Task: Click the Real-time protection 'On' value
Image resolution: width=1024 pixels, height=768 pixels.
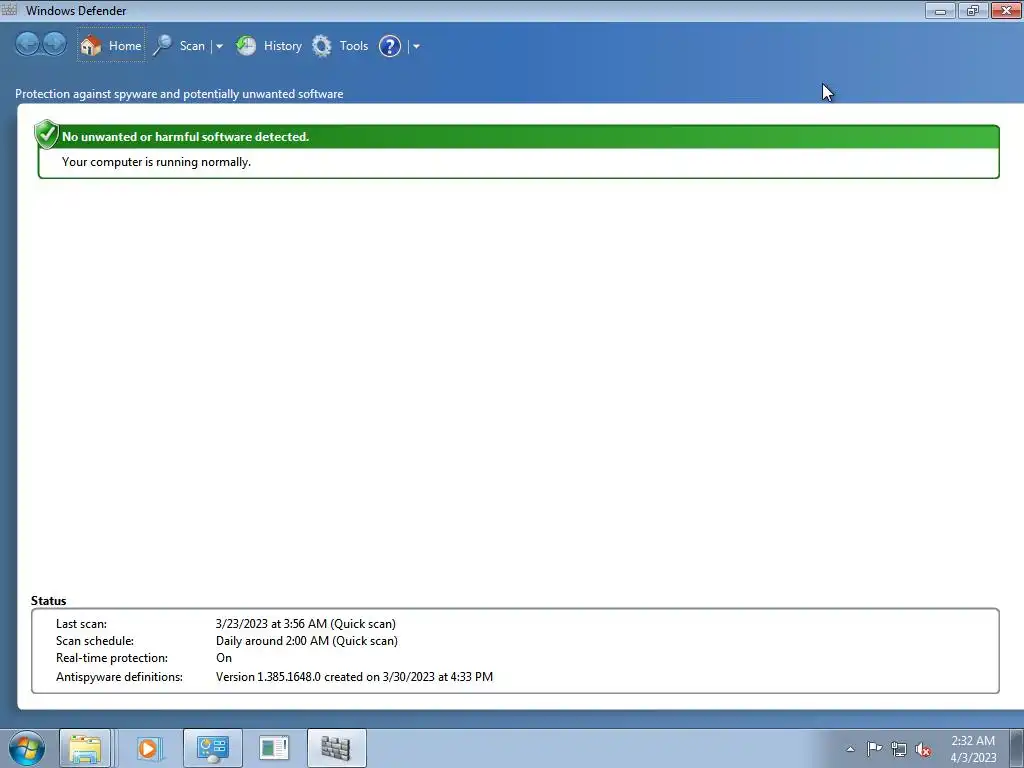Action: click(224, 658)
